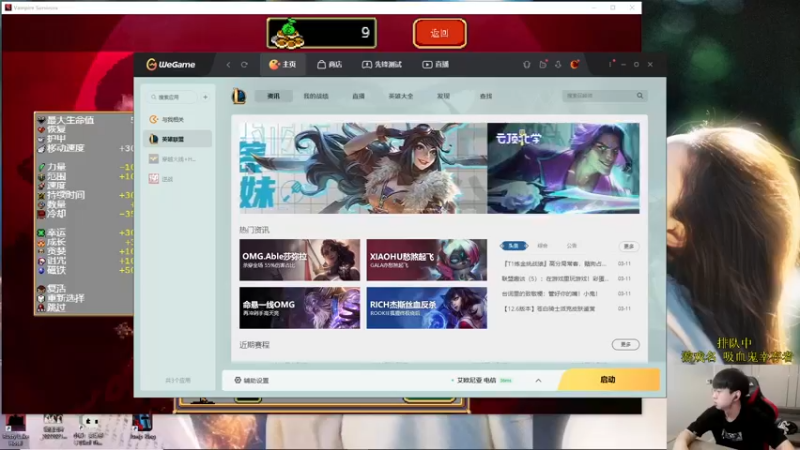
Task: Click the 移动速度 wing stat icon
Action: click(41, 148)
